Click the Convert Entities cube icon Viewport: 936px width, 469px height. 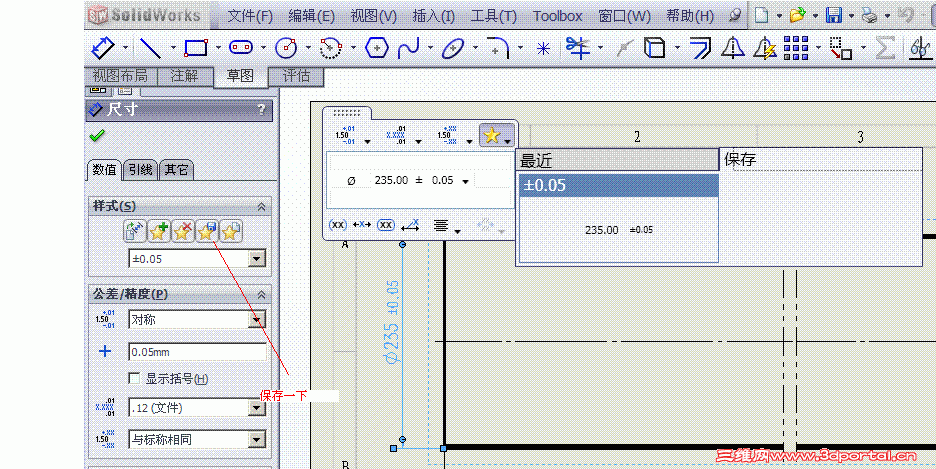[655, 48]
